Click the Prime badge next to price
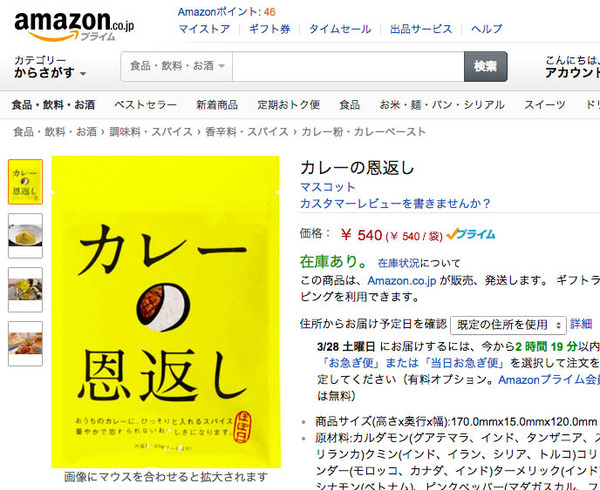This screenshot has height=490, width=600. pyautogui.click(x=471, y=234)
